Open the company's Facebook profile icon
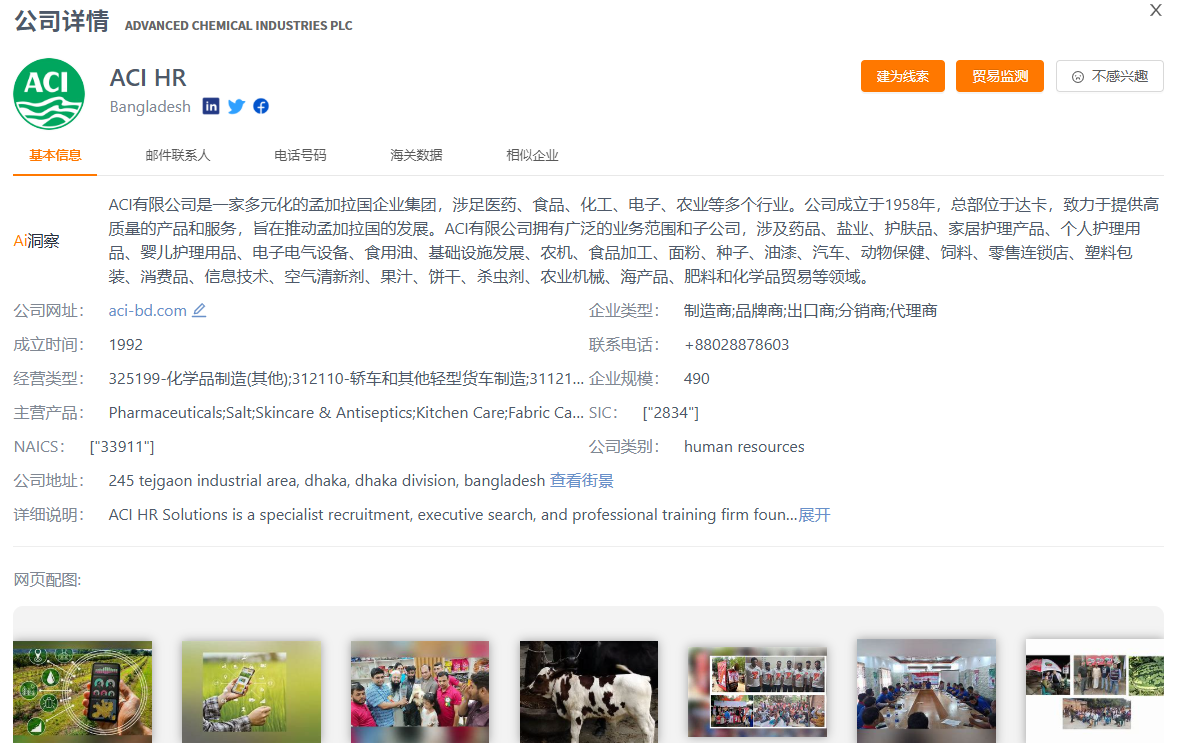Viewport: 1184px width, 743px height. [261, 106]
